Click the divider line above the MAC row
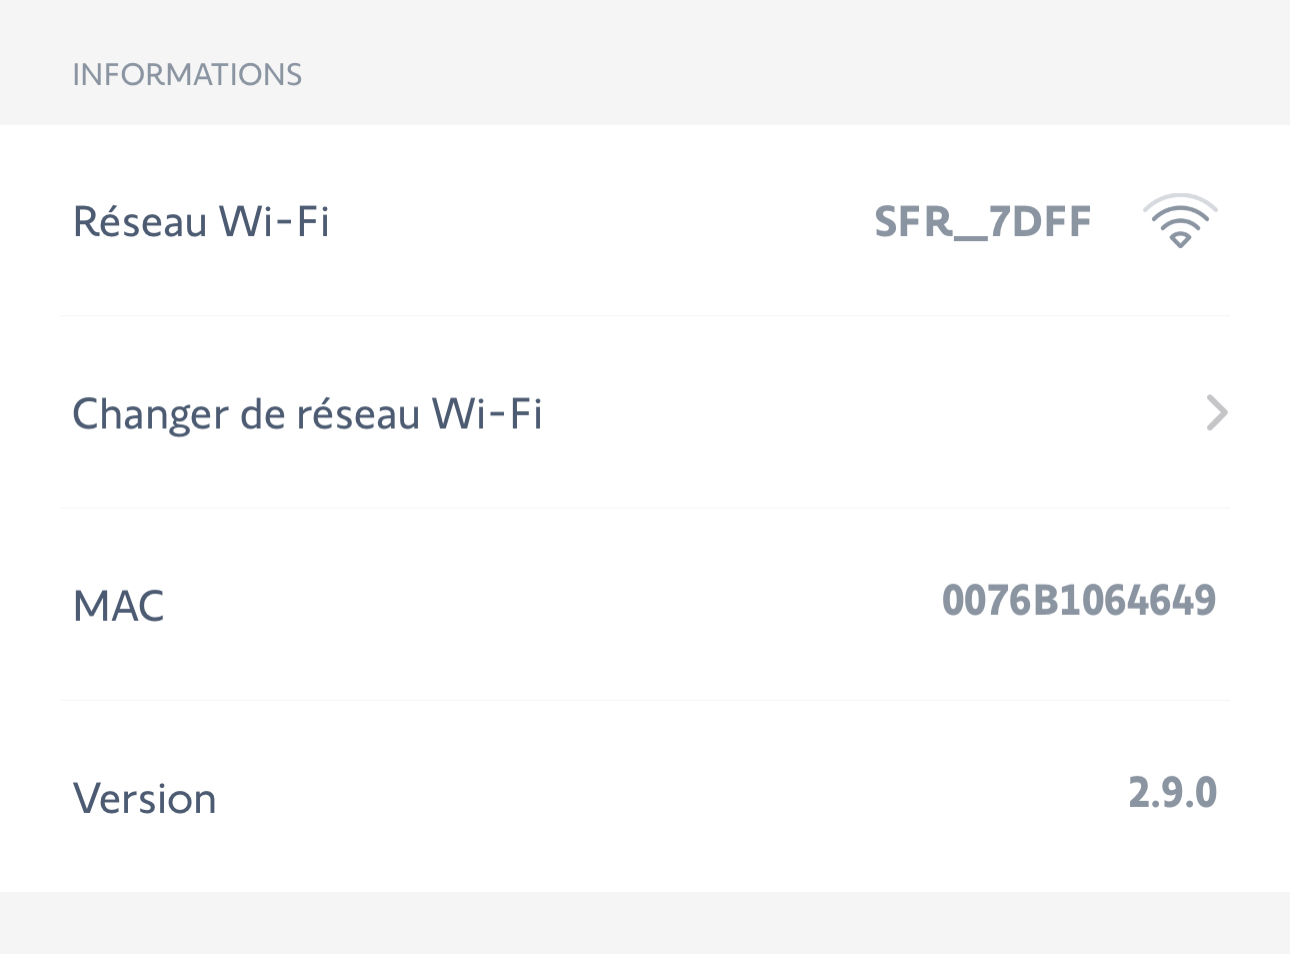This screenshot has height=960, width=1290. [x=645, y=508]
